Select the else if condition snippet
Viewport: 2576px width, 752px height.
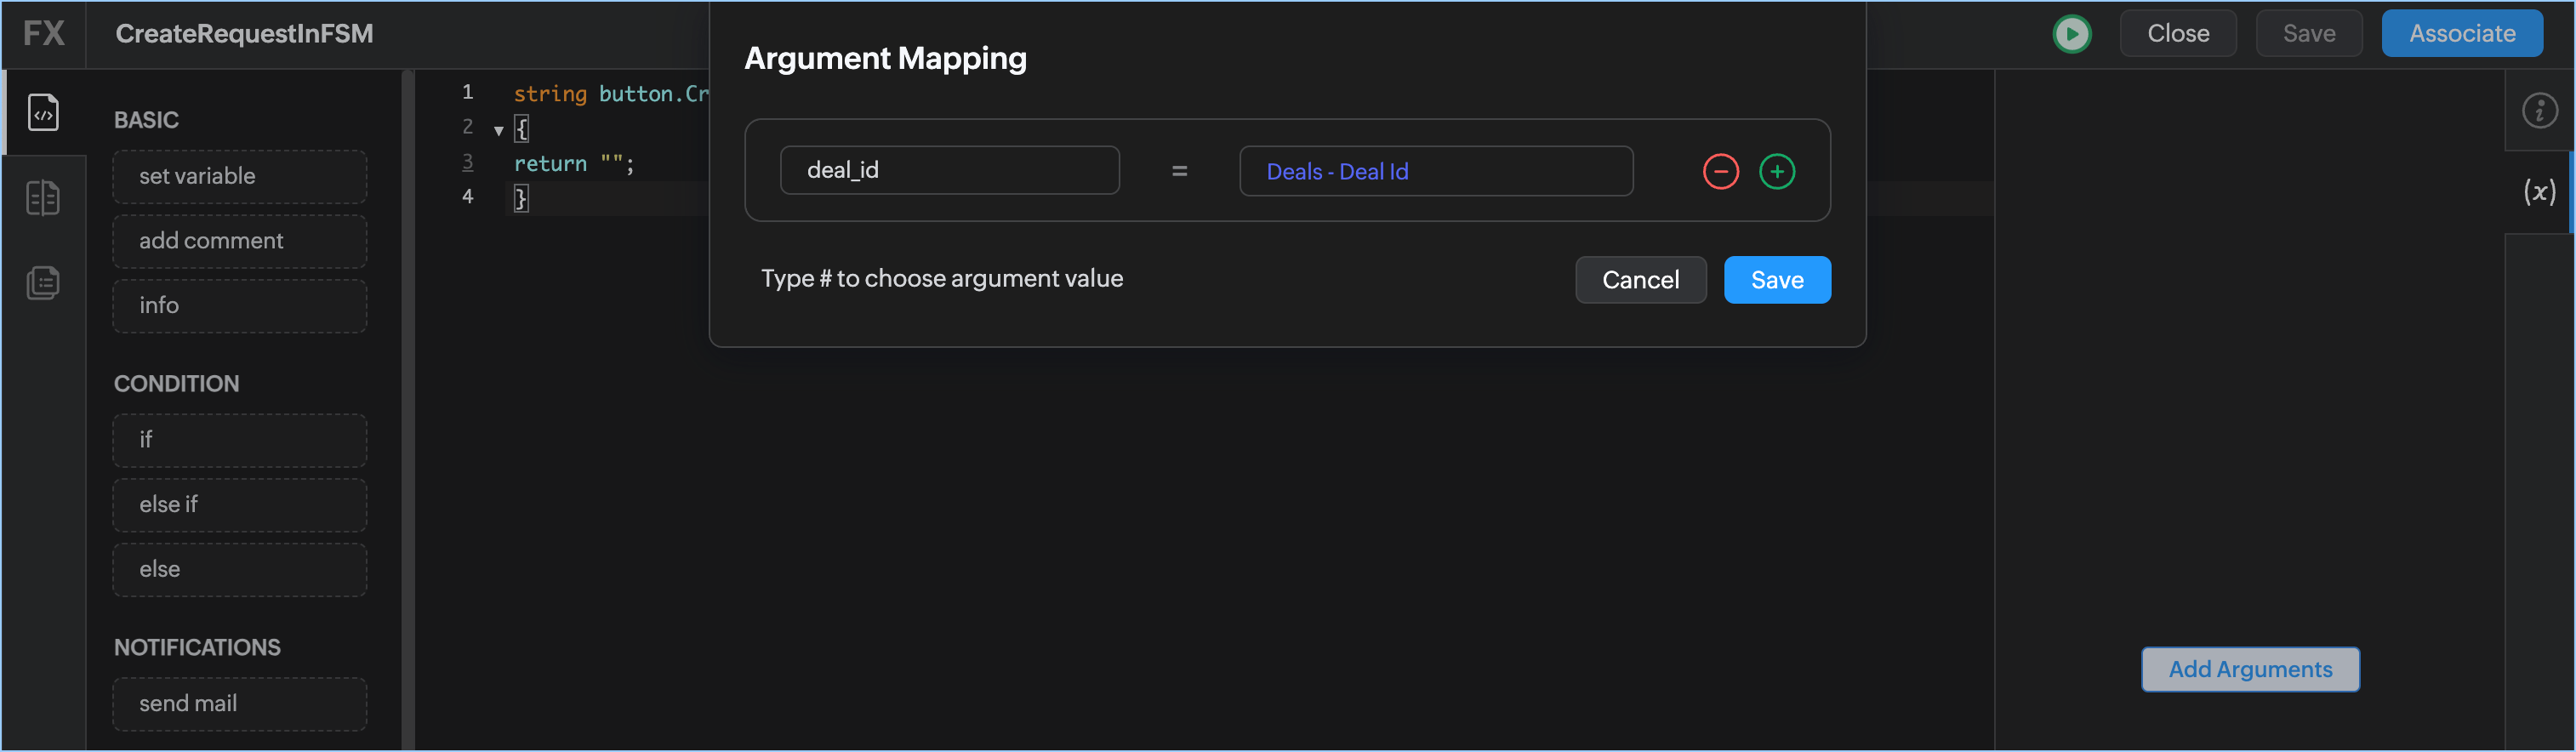[x=240, y=505]
